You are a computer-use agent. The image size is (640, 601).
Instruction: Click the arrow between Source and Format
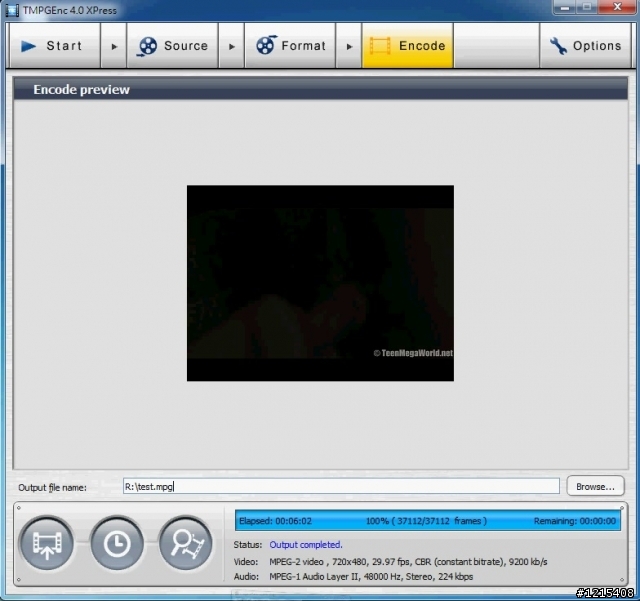pos(231,46)
